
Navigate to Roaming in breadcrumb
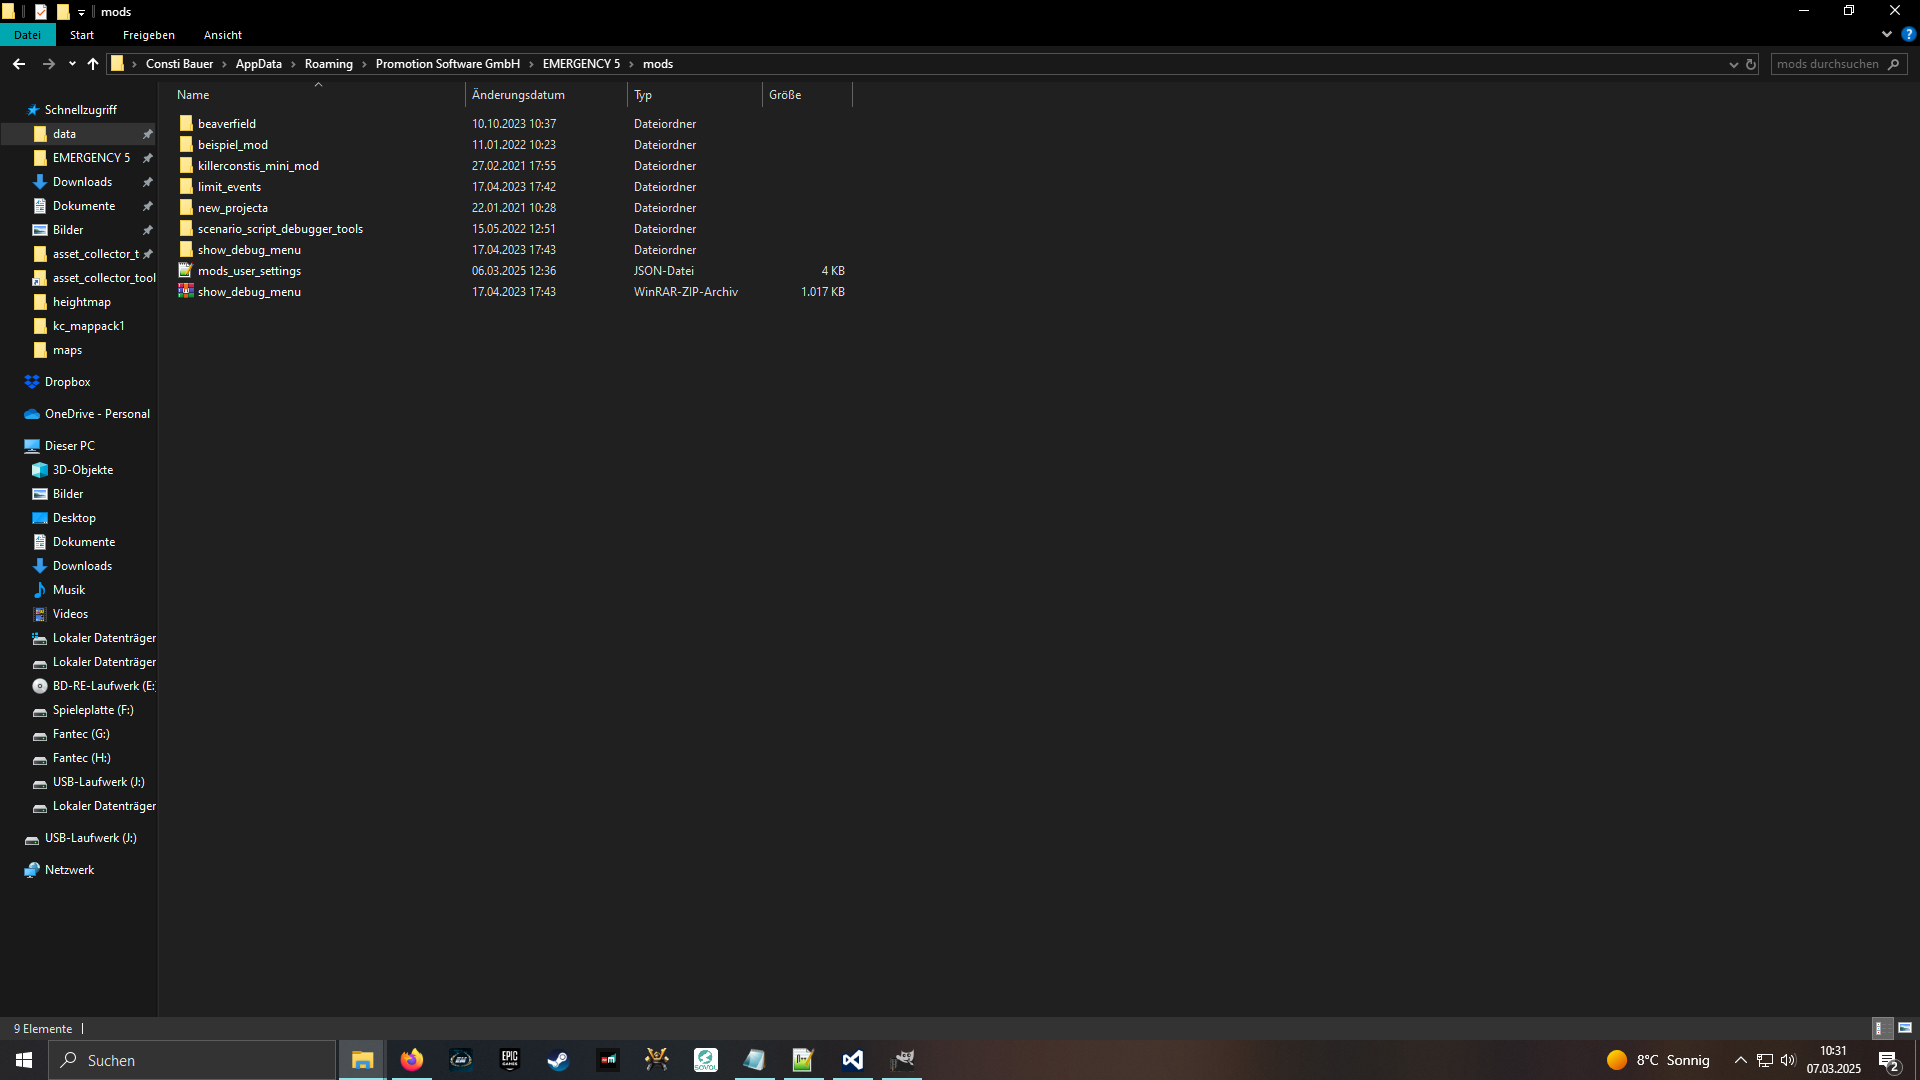click(328, 64)
